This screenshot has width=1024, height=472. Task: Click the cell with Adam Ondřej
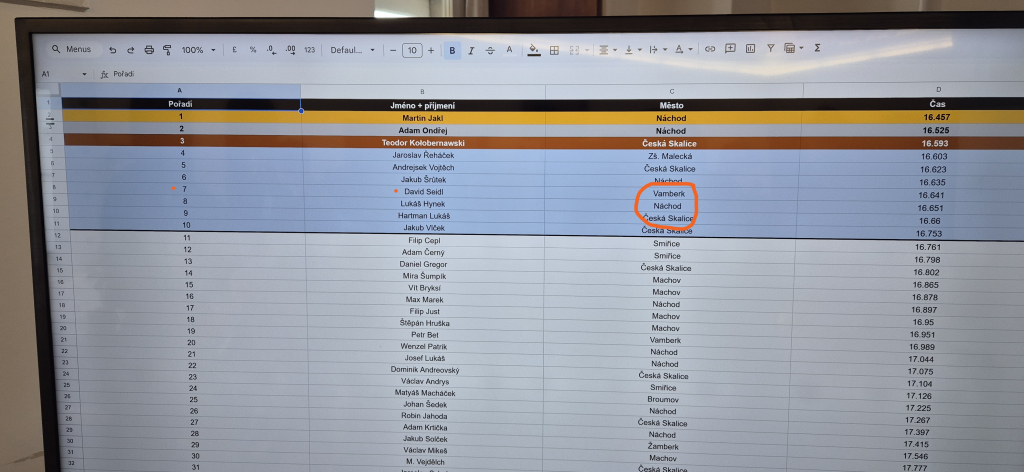coord(423,131)
